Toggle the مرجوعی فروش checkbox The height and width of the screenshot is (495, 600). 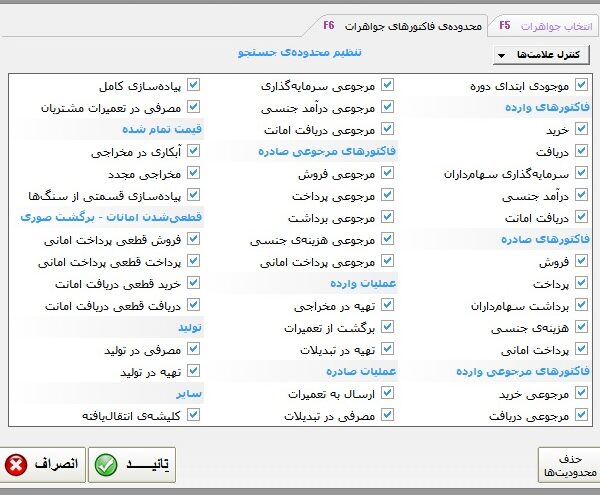[x=387, y=173]
